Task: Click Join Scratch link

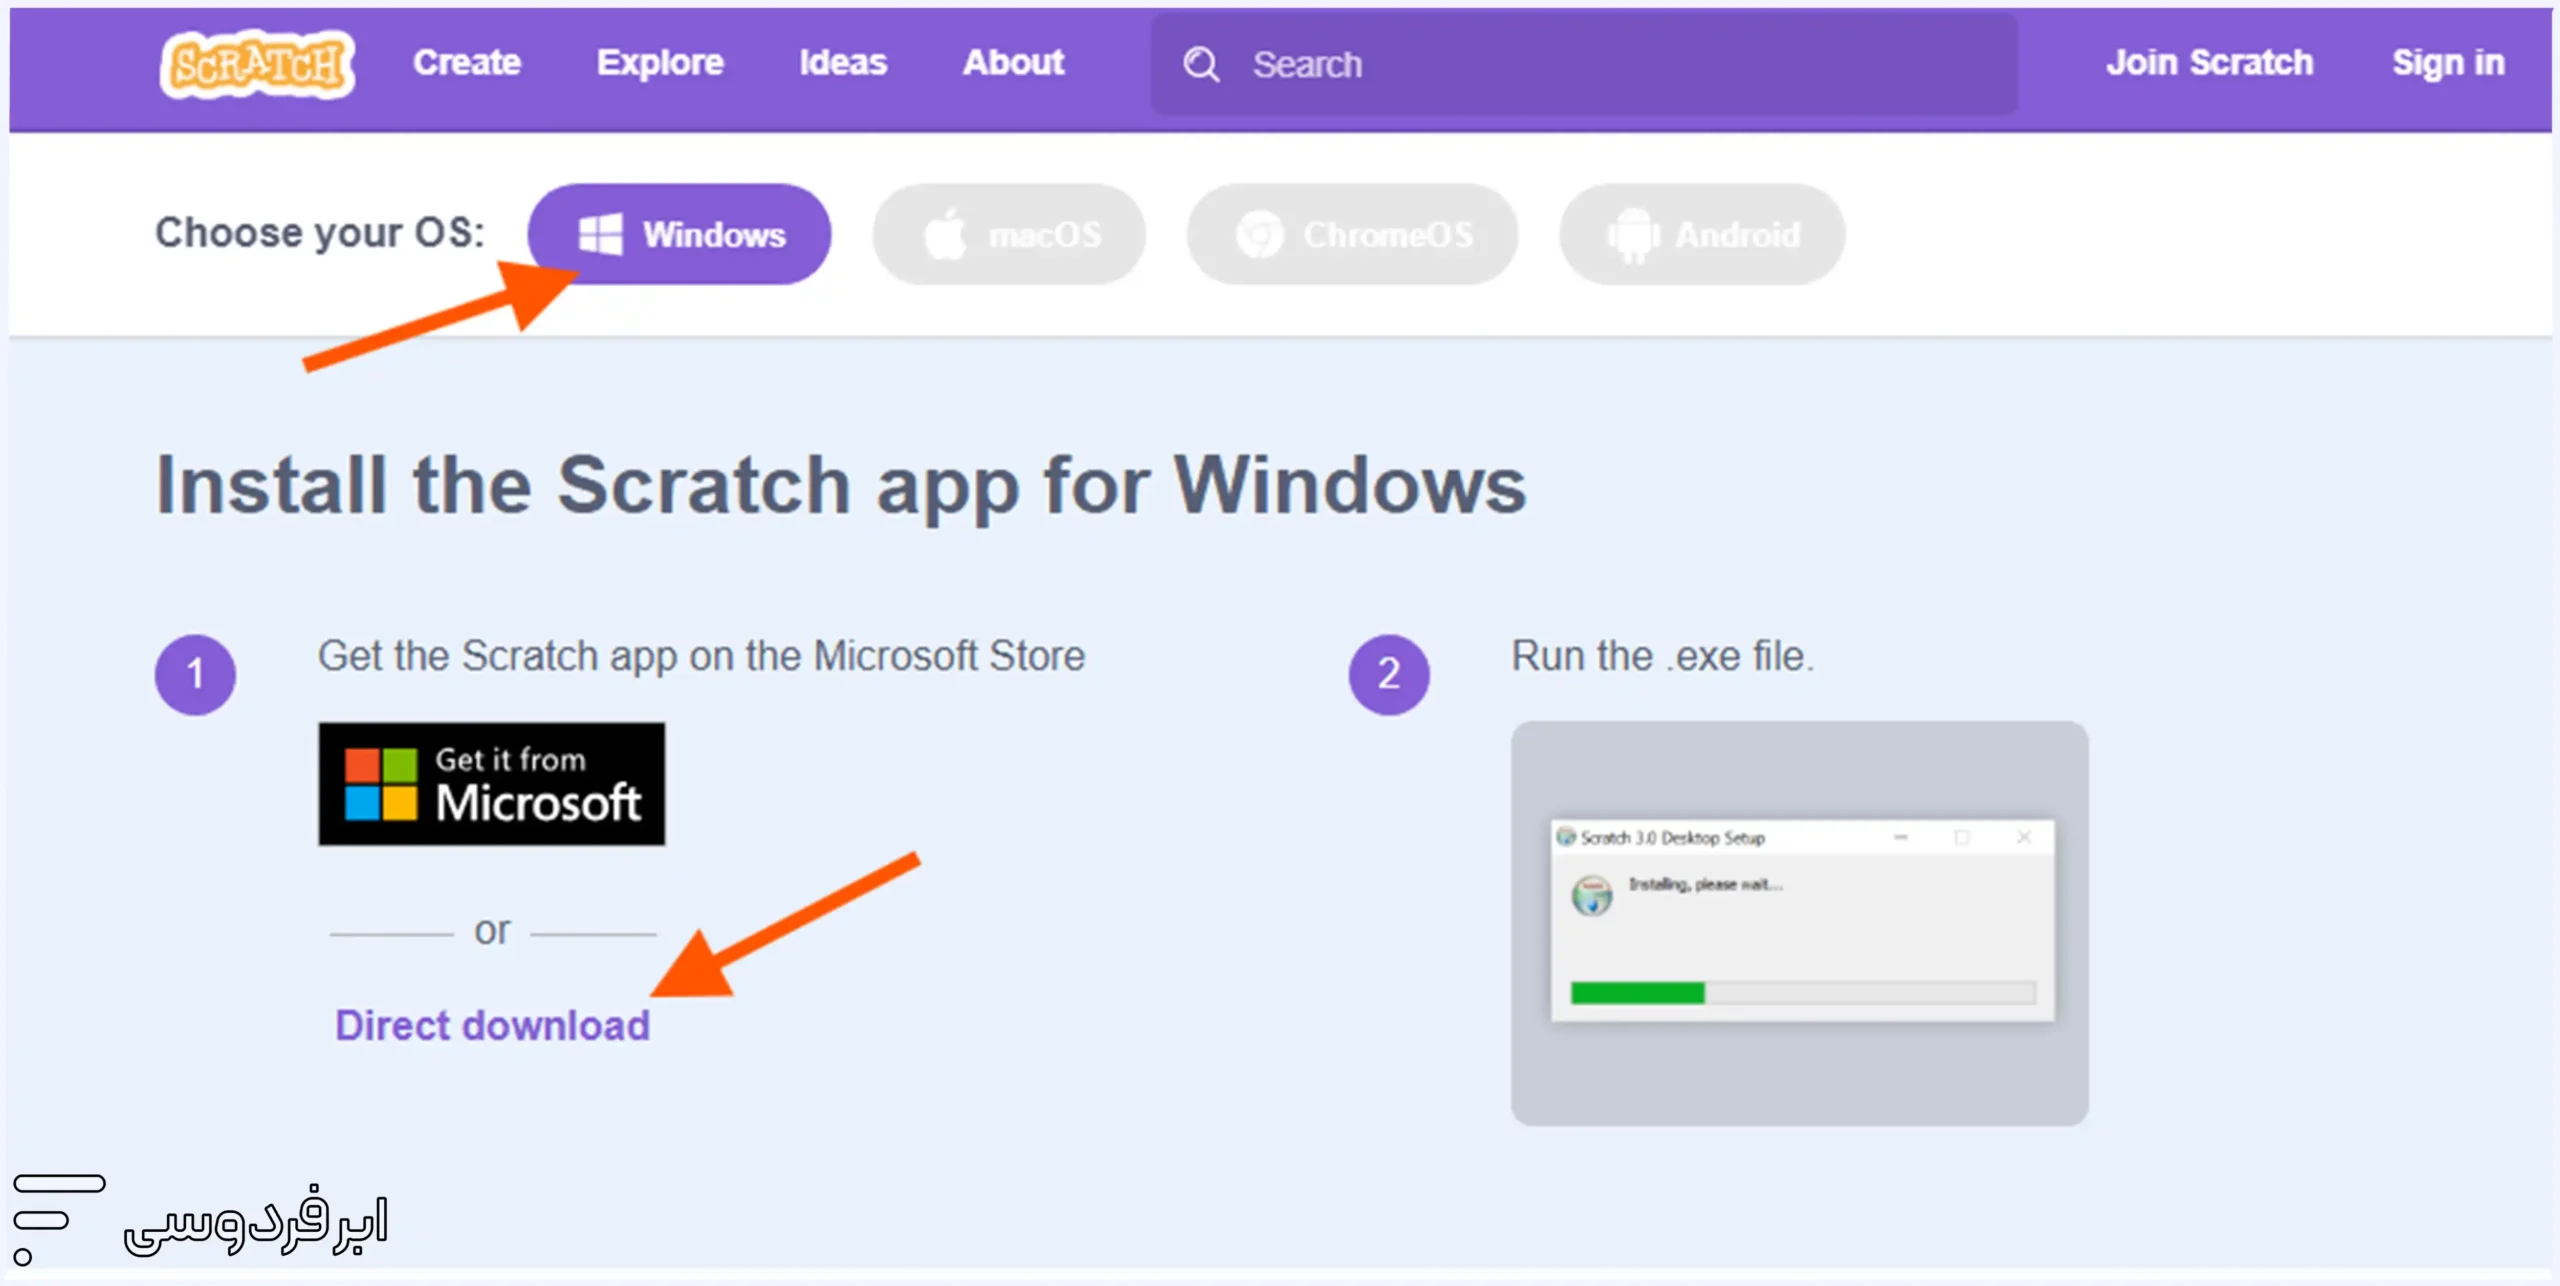Action: point(2209,63)
